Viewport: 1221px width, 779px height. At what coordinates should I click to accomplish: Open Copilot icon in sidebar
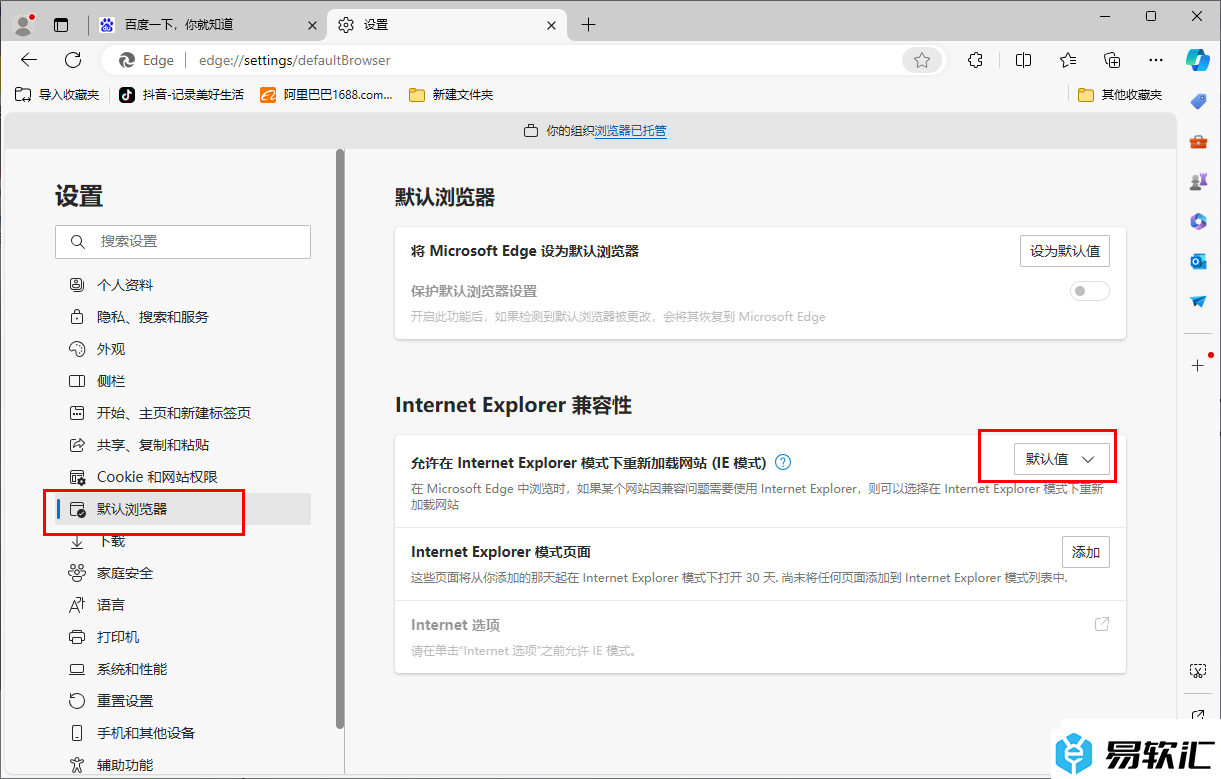[1198, 60]
